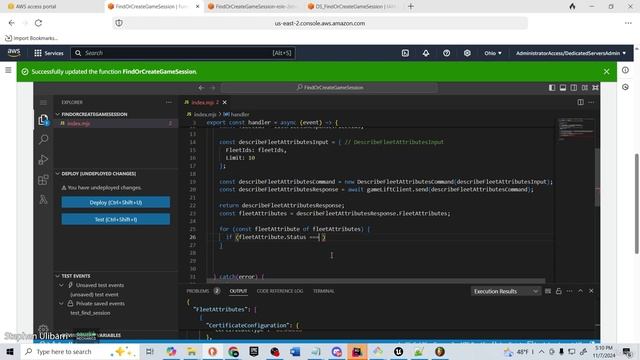Open the Execution Results output dropdown
Viewport: 640px width, 360px height.
[x=505, y=291]
